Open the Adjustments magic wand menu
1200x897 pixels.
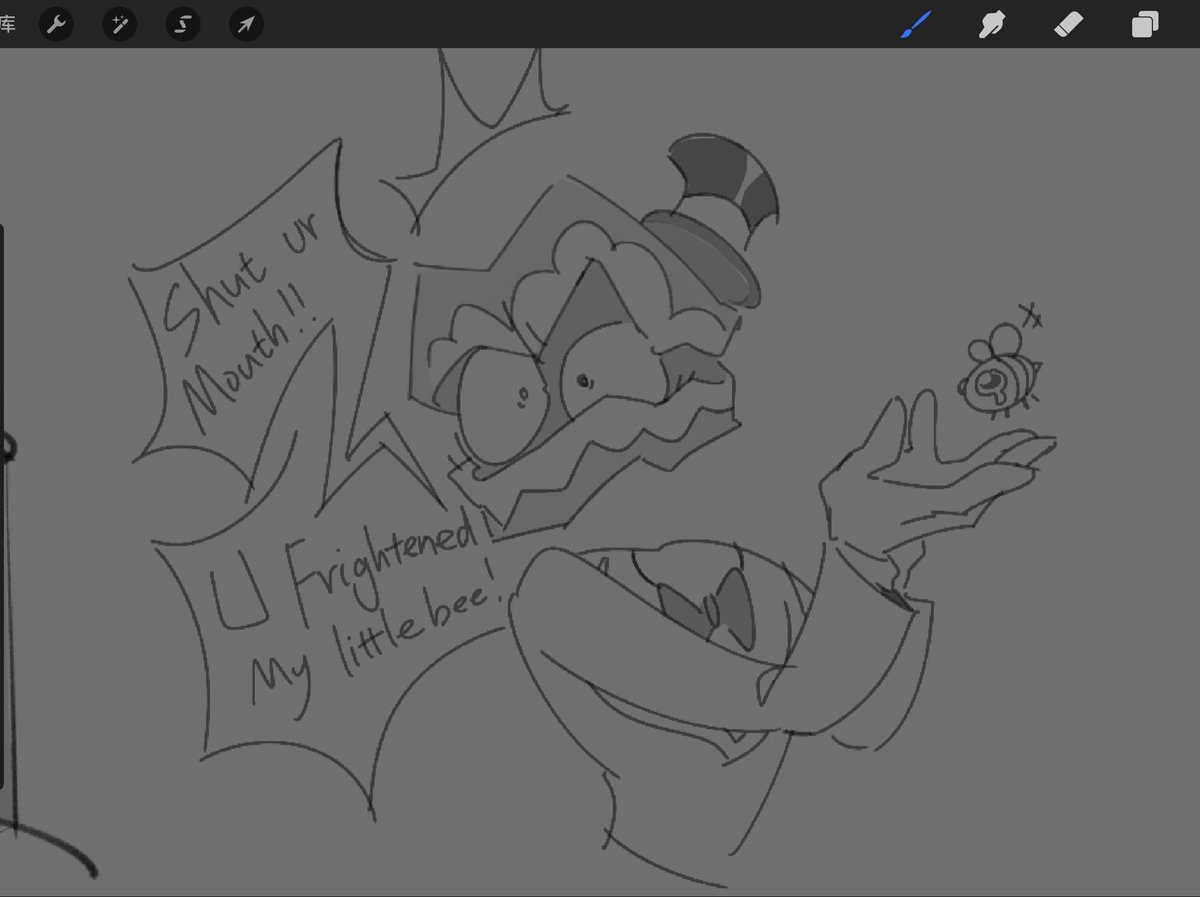click(x=120, y=24)
